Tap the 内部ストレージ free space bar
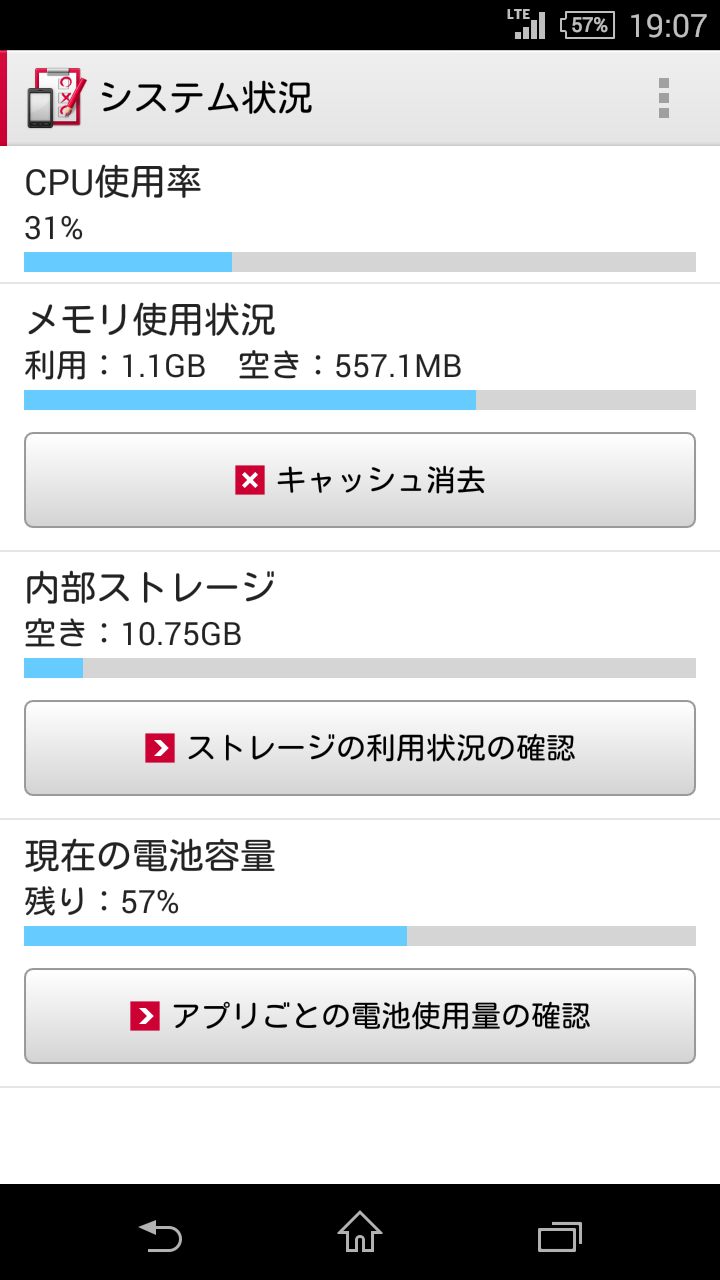This screenshot has height=1280, width=720. [x=360, y=668]
